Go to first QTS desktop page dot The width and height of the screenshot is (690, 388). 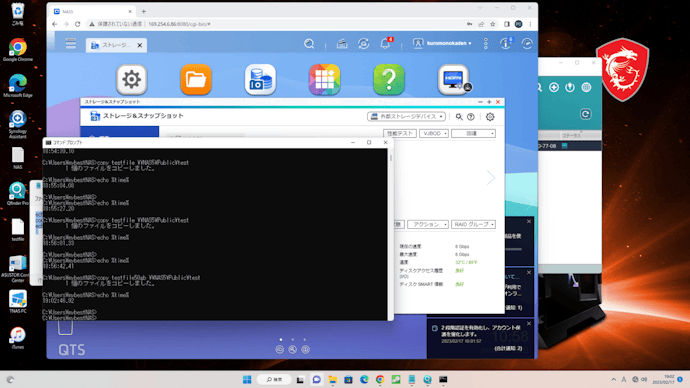(281, 339)
